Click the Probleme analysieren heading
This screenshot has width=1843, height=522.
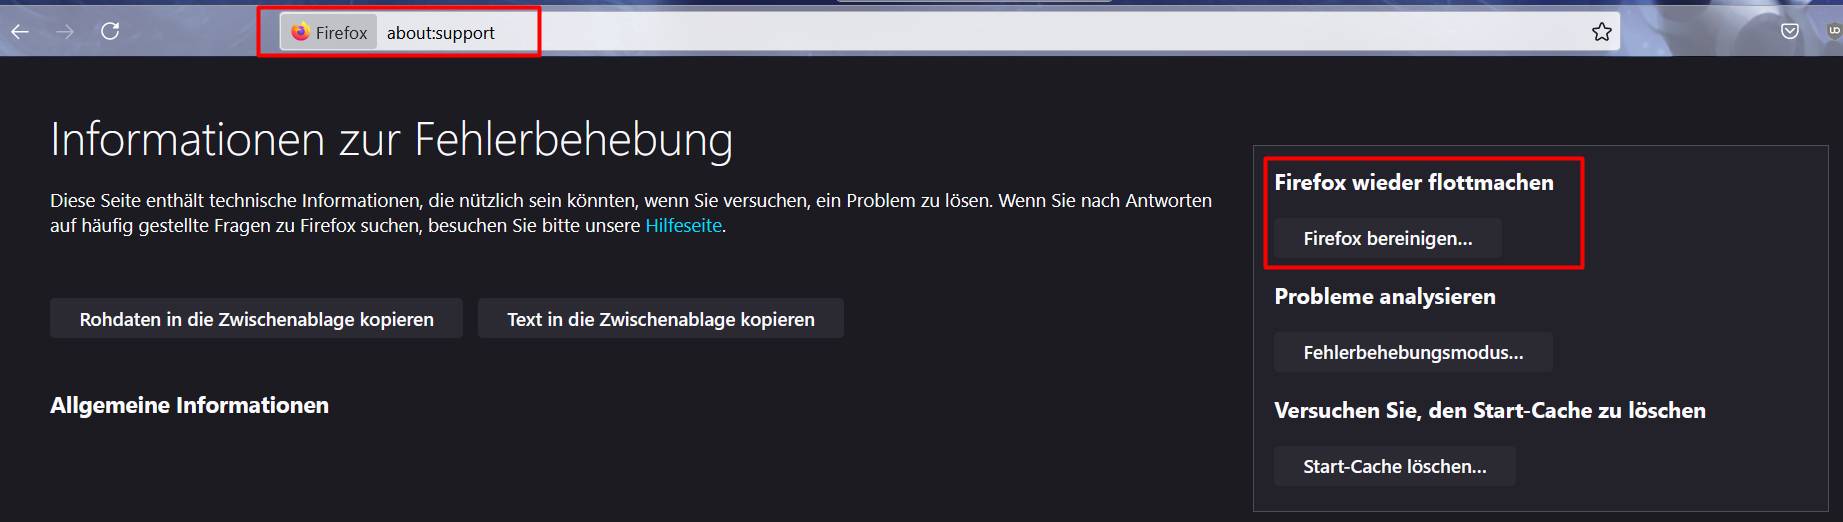pyautogui.click(x=1384, y=296)
